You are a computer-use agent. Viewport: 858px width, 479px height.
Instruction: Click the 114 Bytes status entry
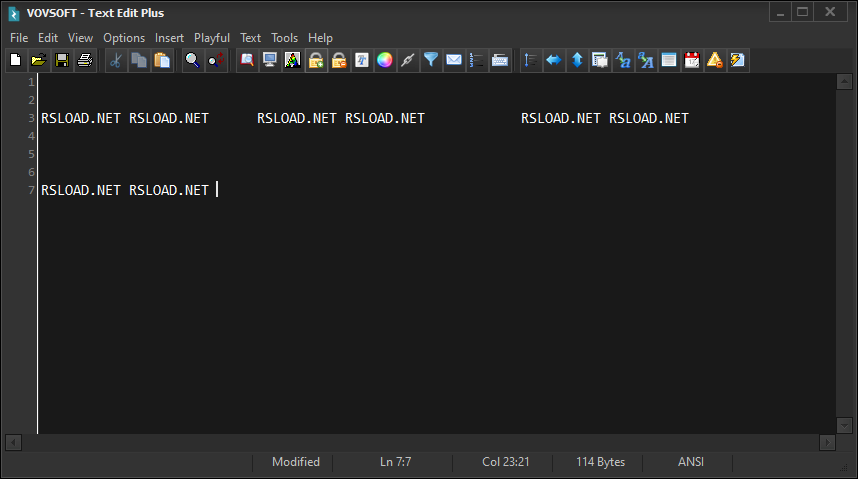[600, 462]
